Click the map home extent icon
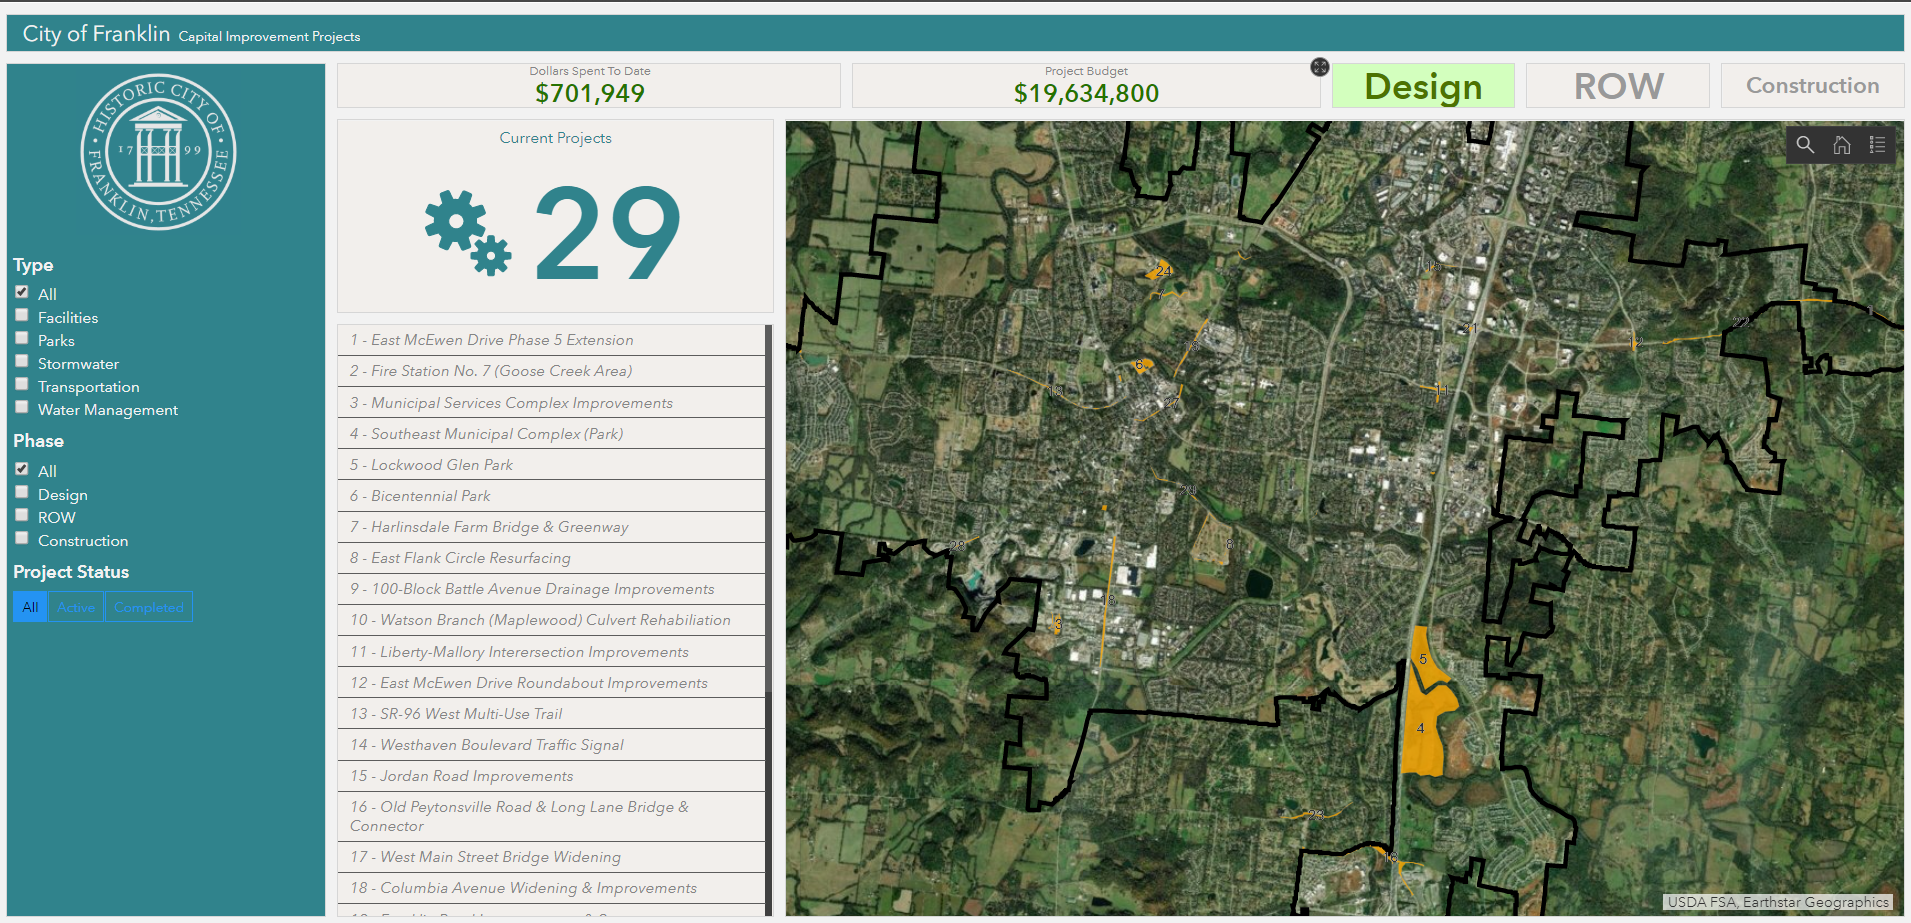This screenshot has width=1911, height=923. (x=1841, y=145)
